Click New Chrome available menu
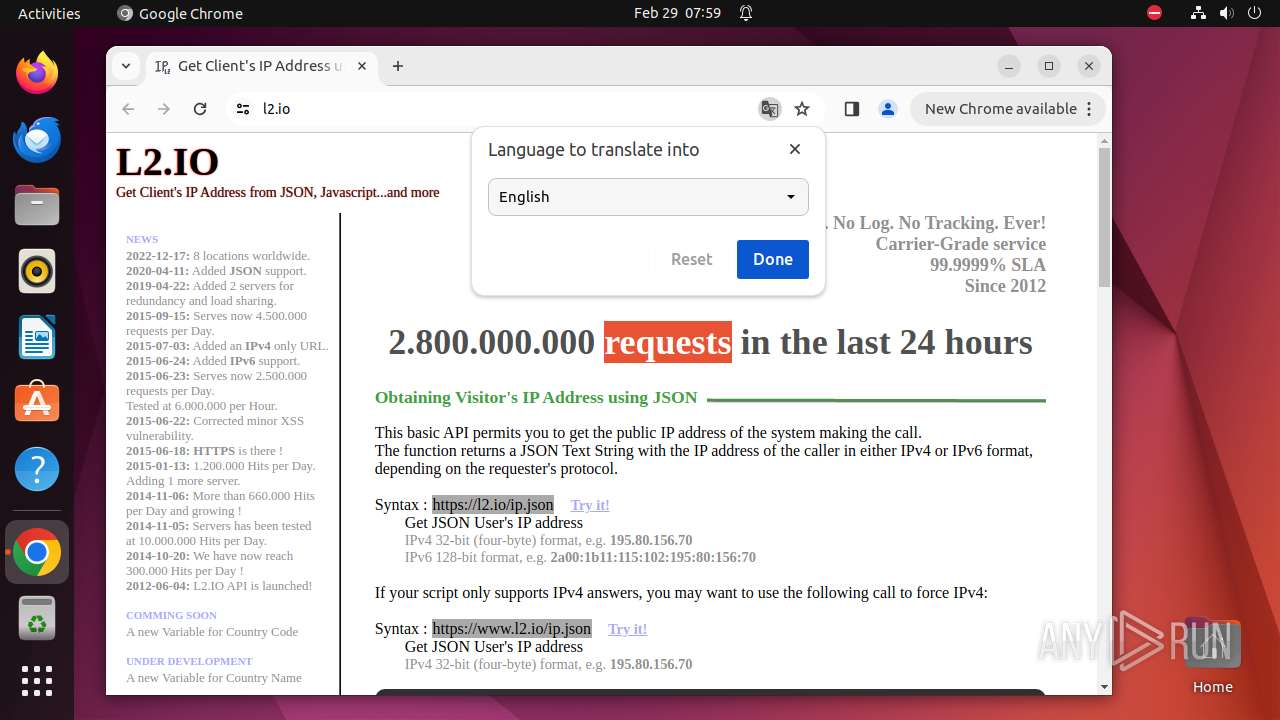Viewport: 1280px width, 720px height. pos(1007,109)
